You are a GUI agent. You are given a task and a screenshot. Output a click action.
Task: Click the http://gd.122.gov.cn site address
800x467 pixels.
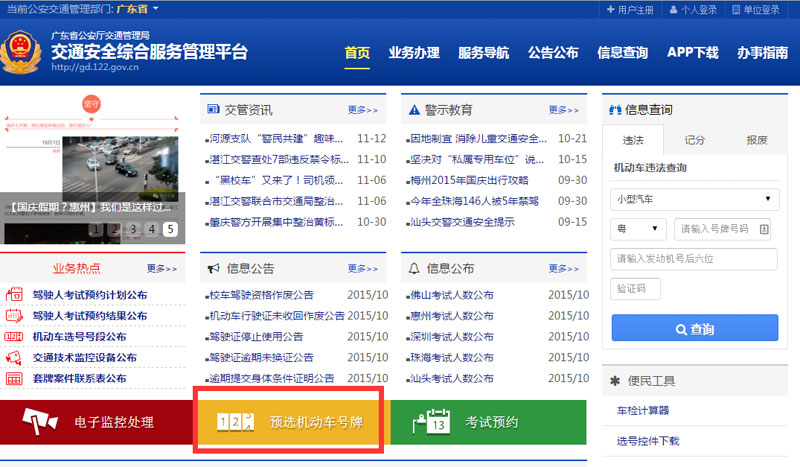pos(95,67)
